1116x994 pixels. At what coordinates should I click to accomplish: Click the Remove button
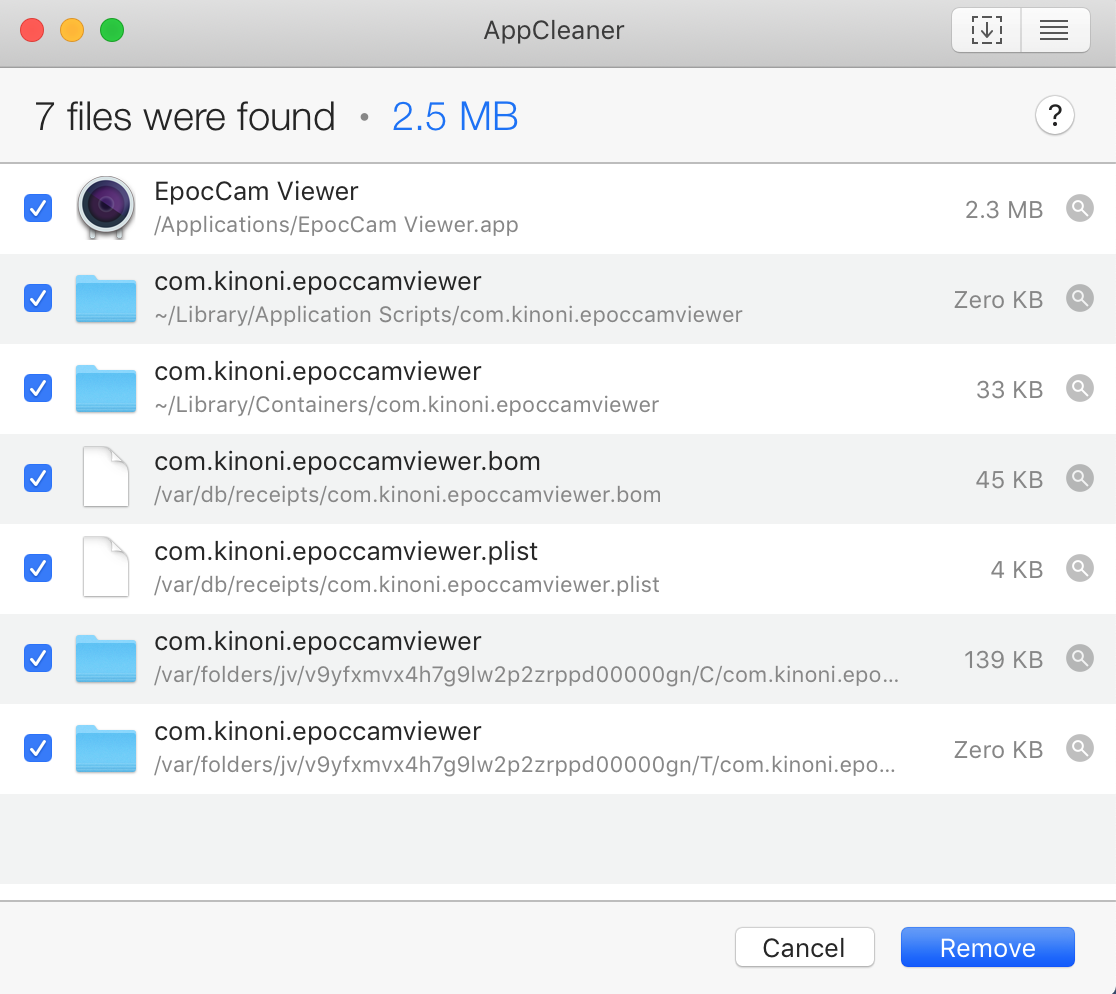click(987, 947)
